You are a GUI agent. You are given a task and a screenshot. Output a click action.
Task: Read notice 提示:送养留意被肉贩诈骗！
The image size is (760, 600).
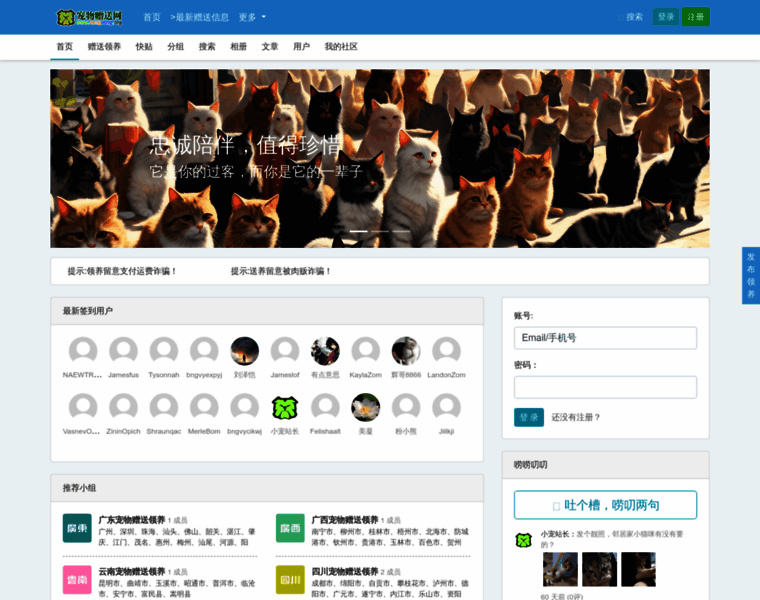[x=281, y=271]
